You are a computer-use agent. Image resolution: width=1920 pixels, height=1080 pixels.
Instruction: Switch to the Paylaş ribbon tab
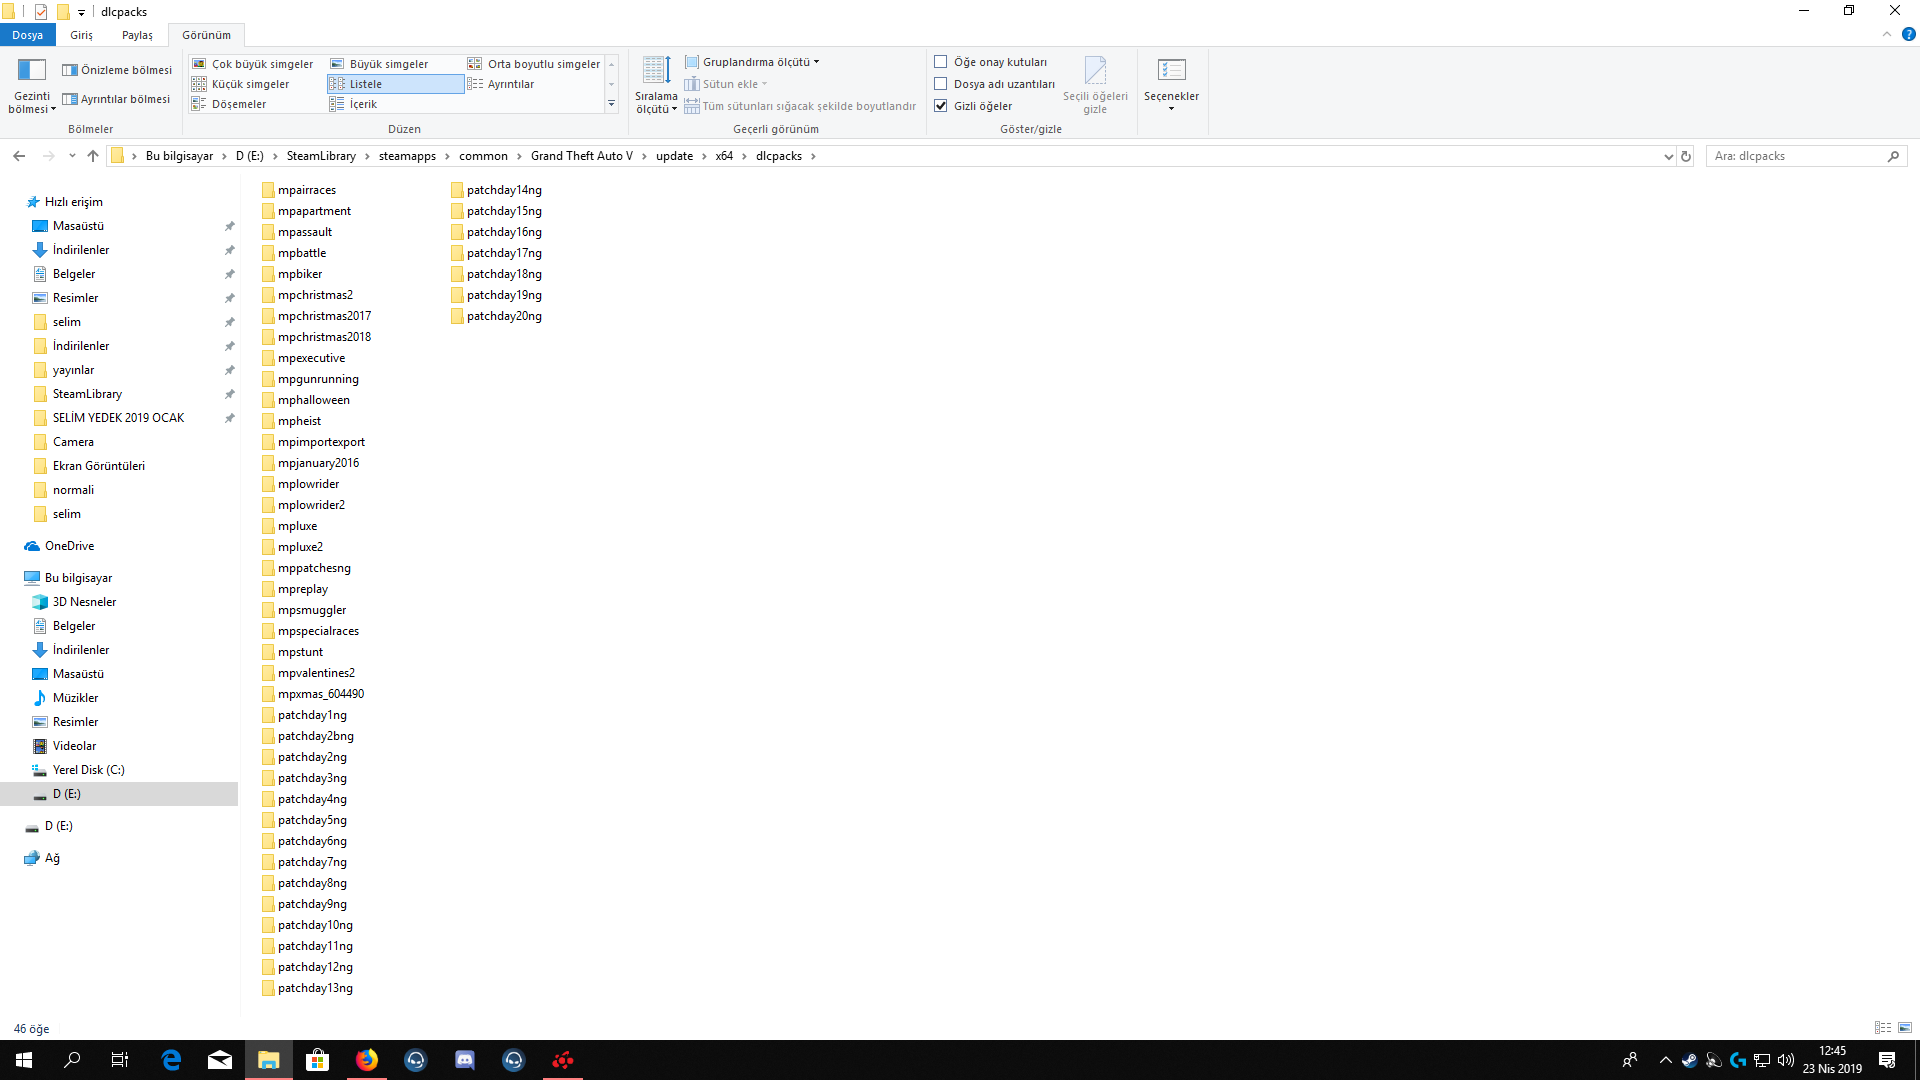click(137, 35)
